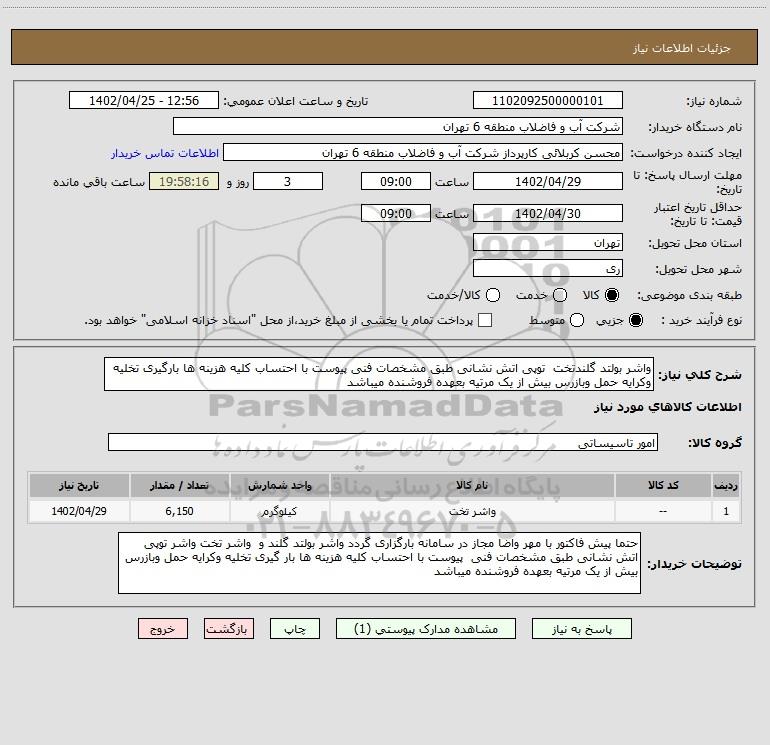Click the remaining time field 19:58:16
The image size is (770, 745).
point(184,181)
